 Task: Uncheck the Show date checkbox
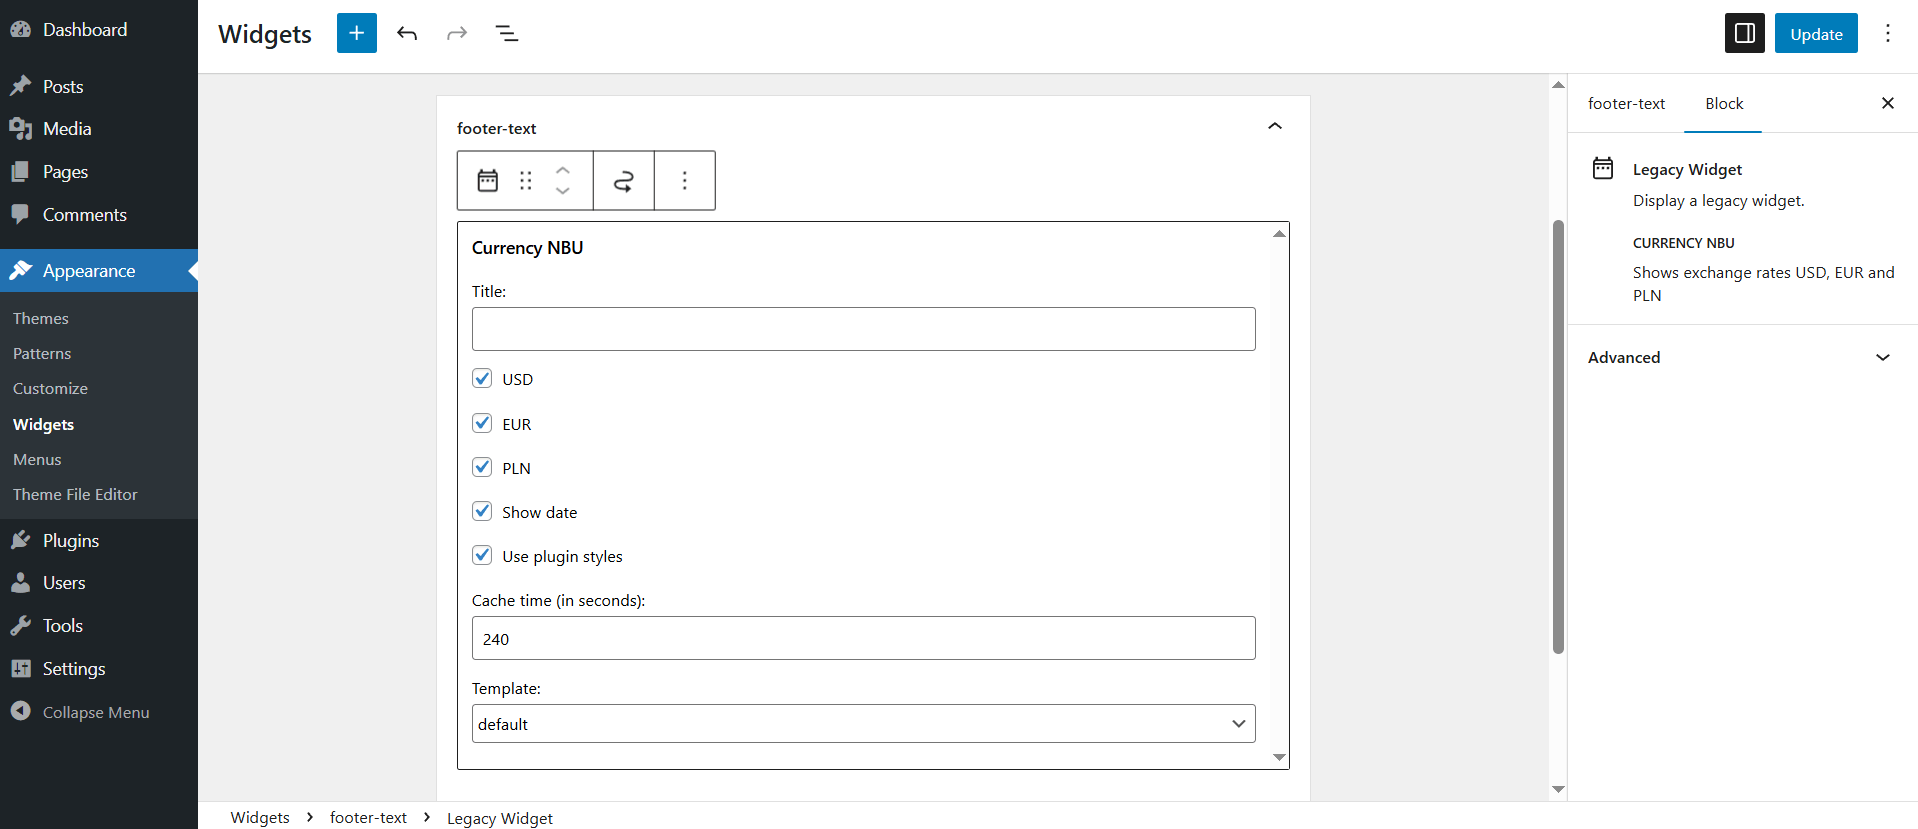tap(482, 511)
